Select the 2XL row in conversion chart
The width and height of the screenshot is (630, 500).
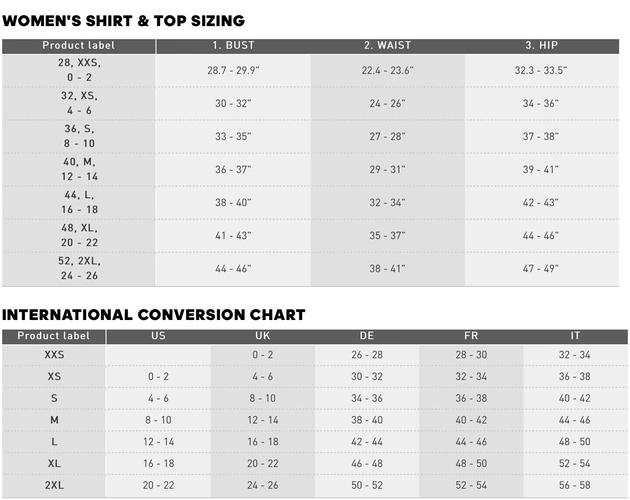click(54, 485)
